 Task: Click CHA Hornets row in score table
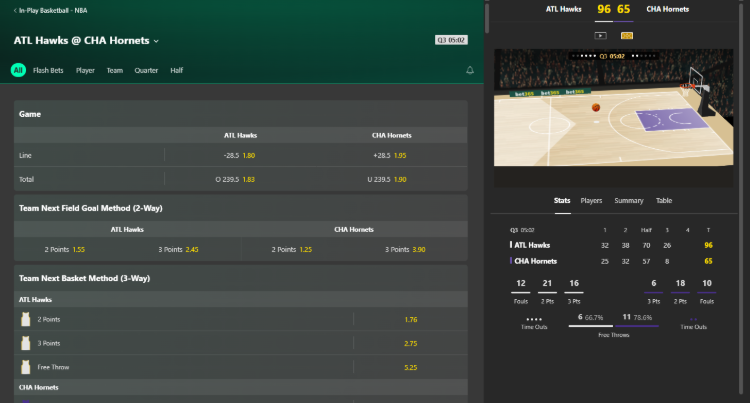612,261
